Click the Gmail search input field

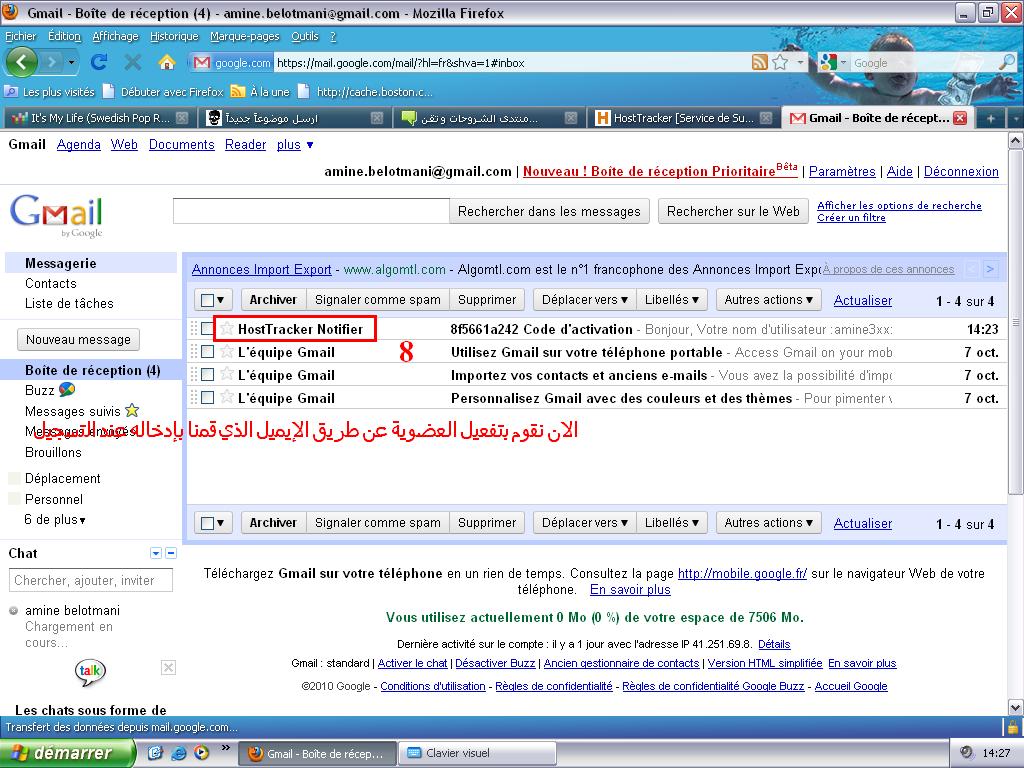coord(311,211)
